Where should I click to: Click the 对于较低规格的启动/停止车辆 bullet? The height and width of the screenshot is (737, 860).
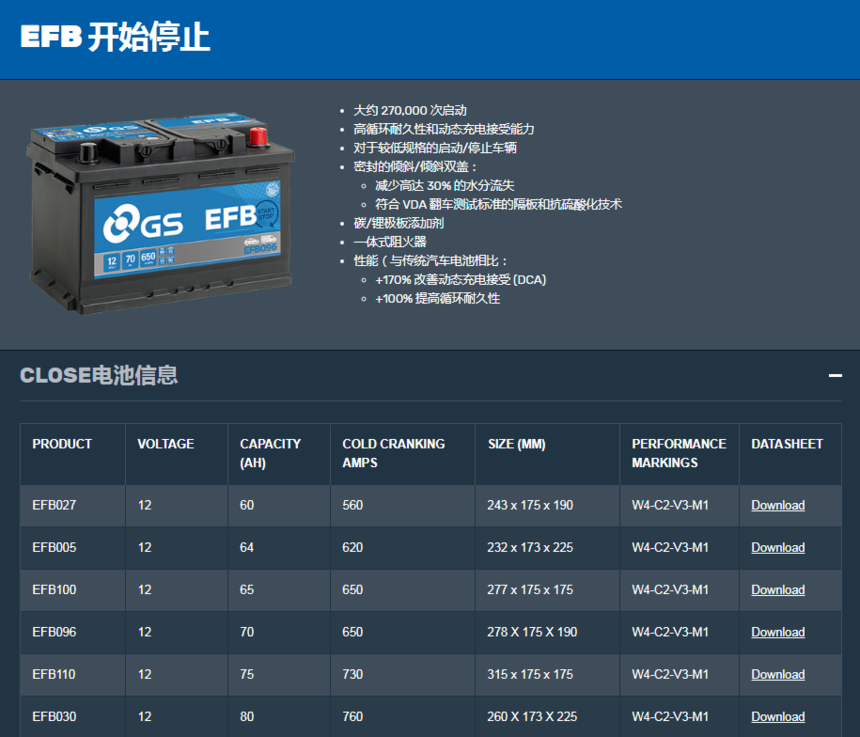pyautogui.click(x=435, y=148)
